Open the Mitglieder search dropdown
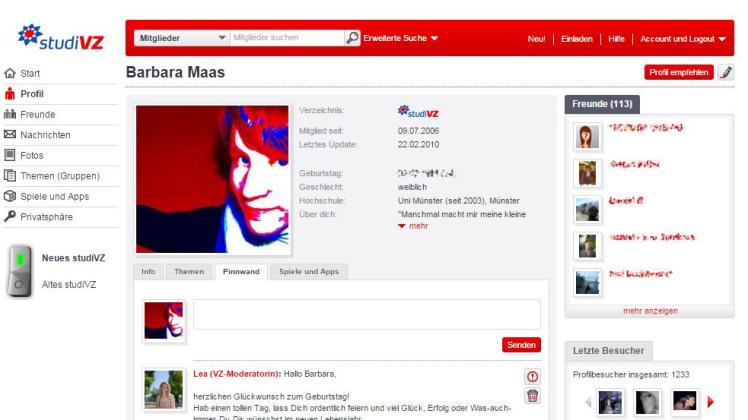The height and width of the screenshot is (420, 748). click(x=181, y=38)
